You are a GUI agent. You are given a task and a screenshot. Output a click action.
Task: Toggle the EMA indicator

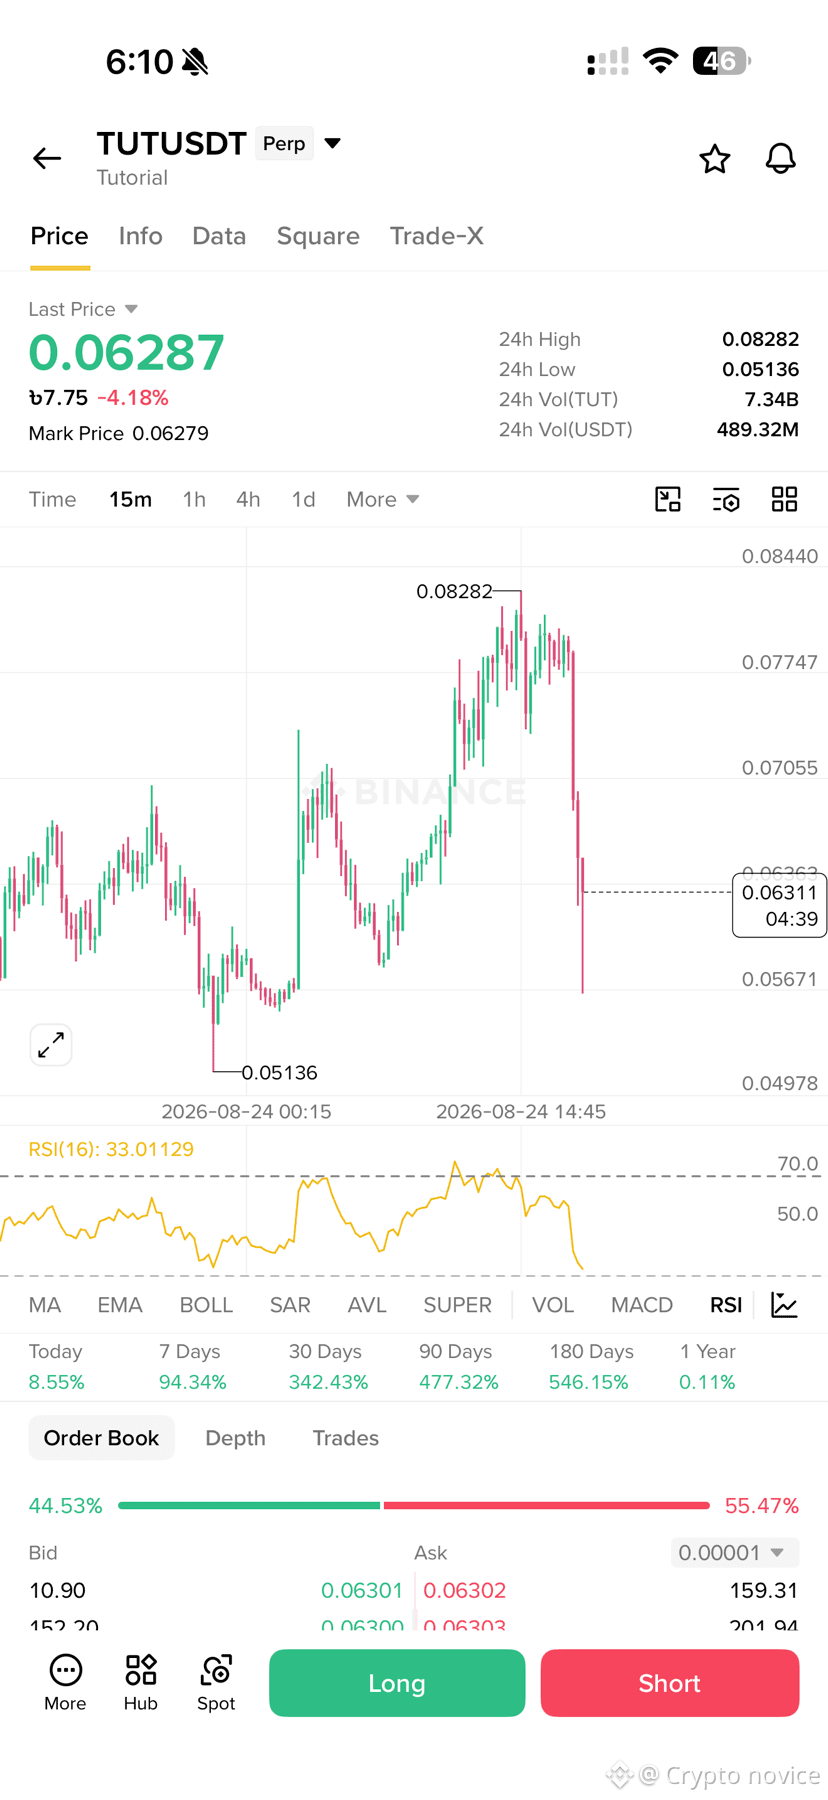pos(120,1305)
